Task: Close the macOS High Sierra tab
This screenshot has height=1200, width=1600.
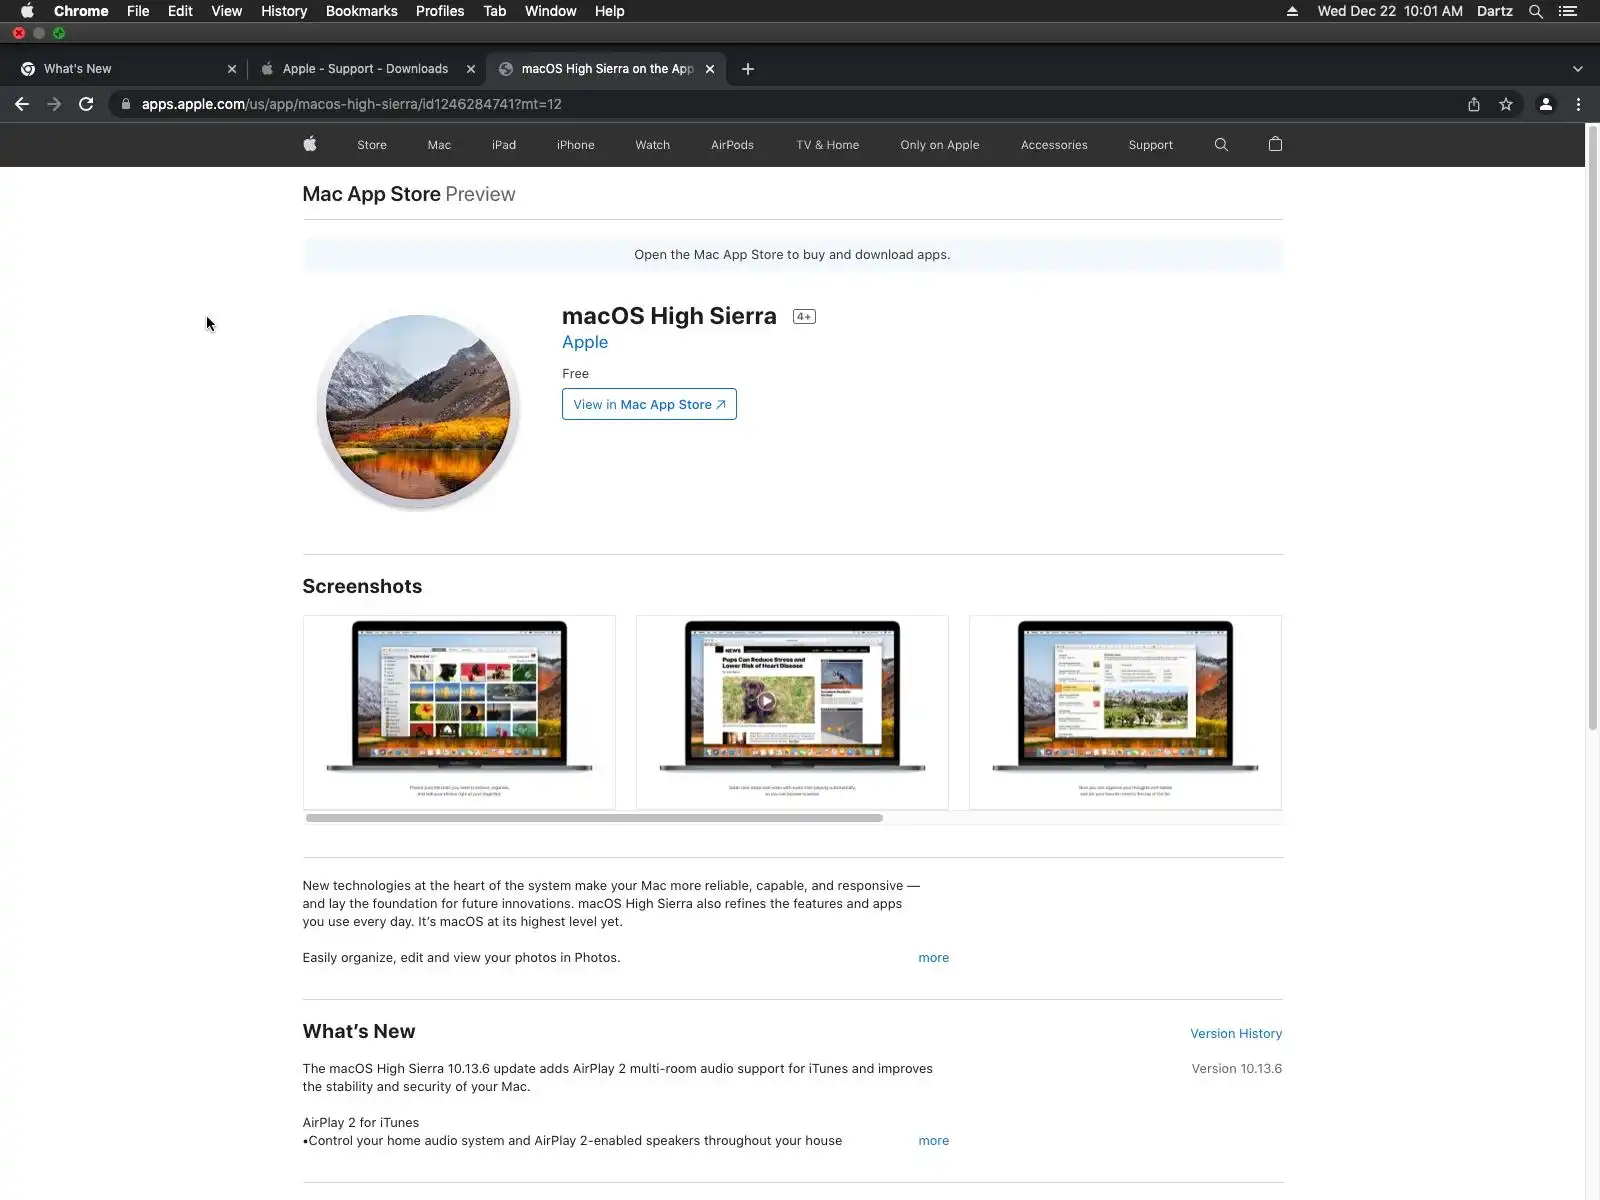Action: (x=710, y=69)
